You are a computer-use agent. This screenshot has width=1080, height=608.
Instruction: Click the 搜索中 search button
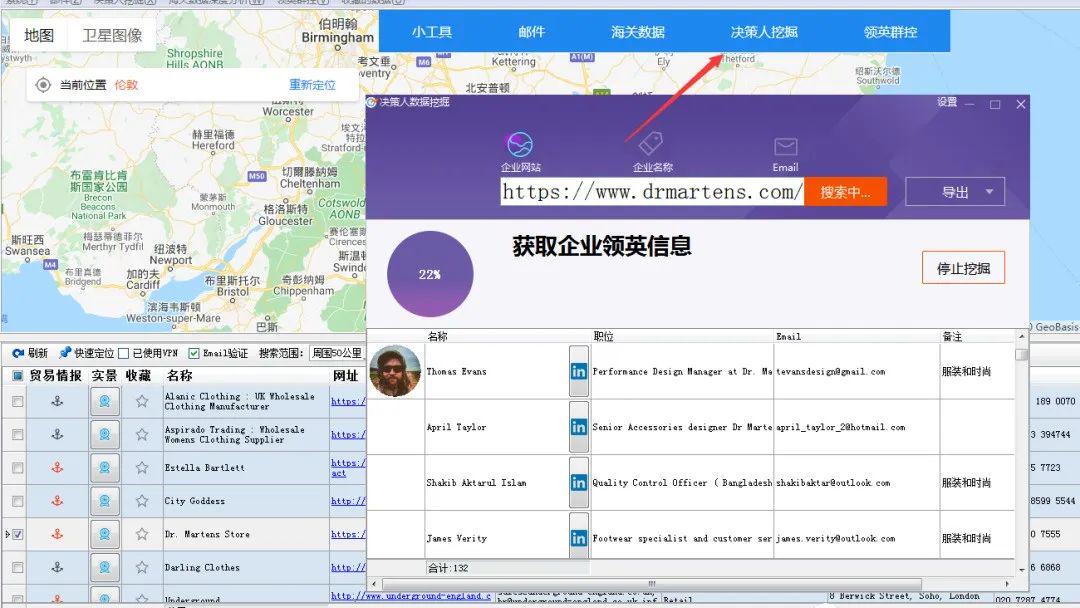845,192
